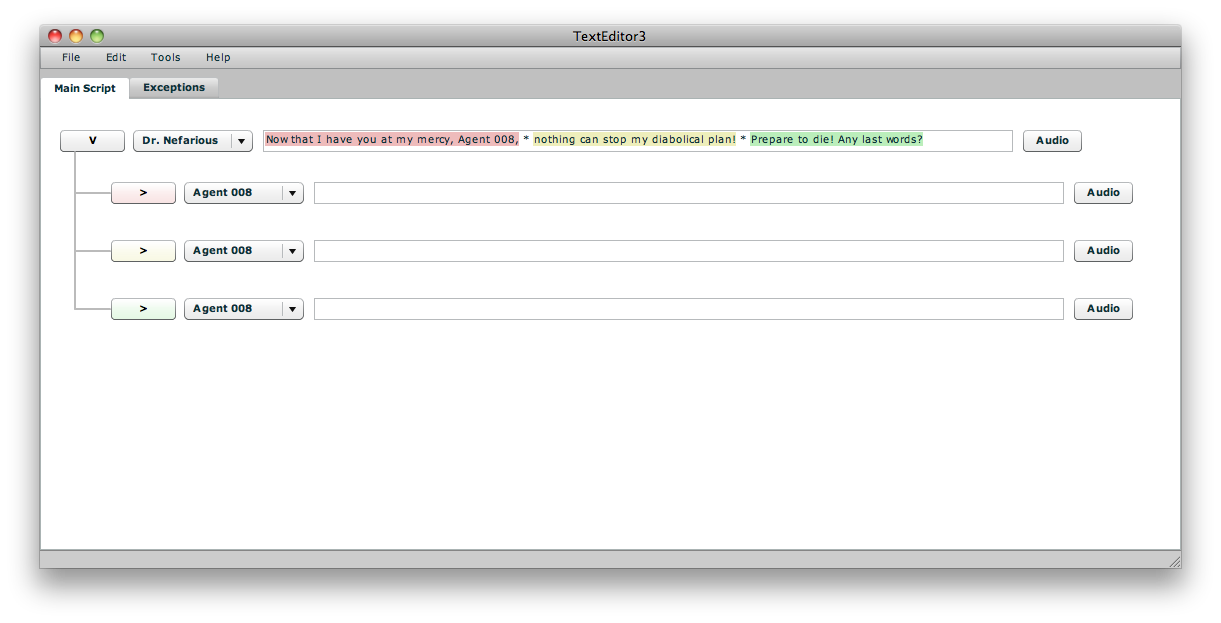Screen dimensions: 1221x623
Task: Open the Edit menu
Action: click(116, 58)
